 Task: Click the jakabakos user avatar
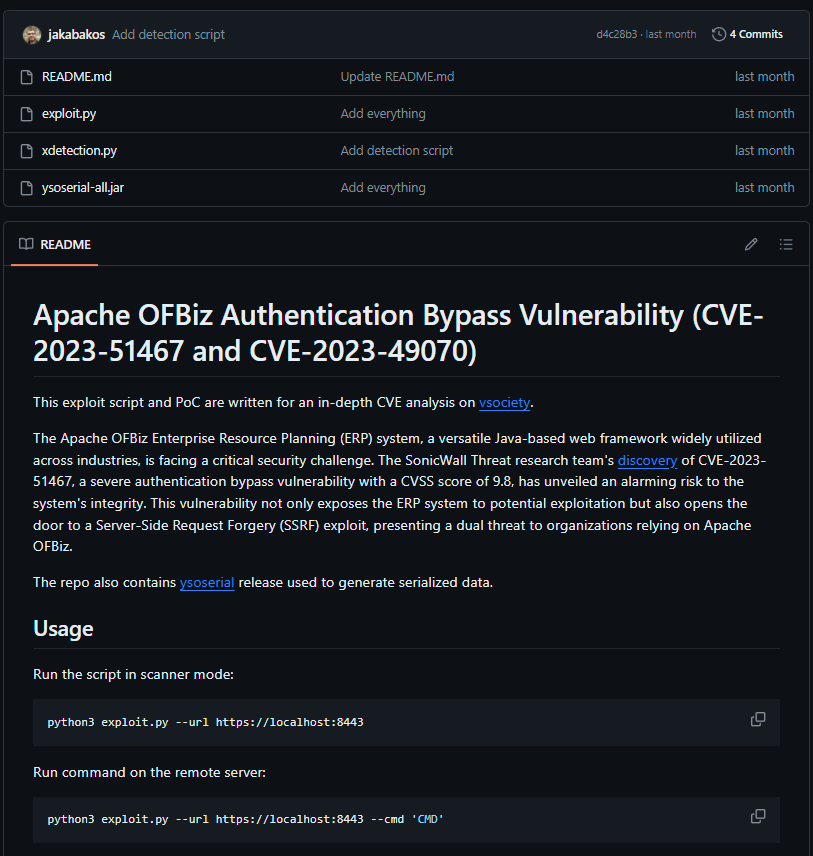[32, 34]
